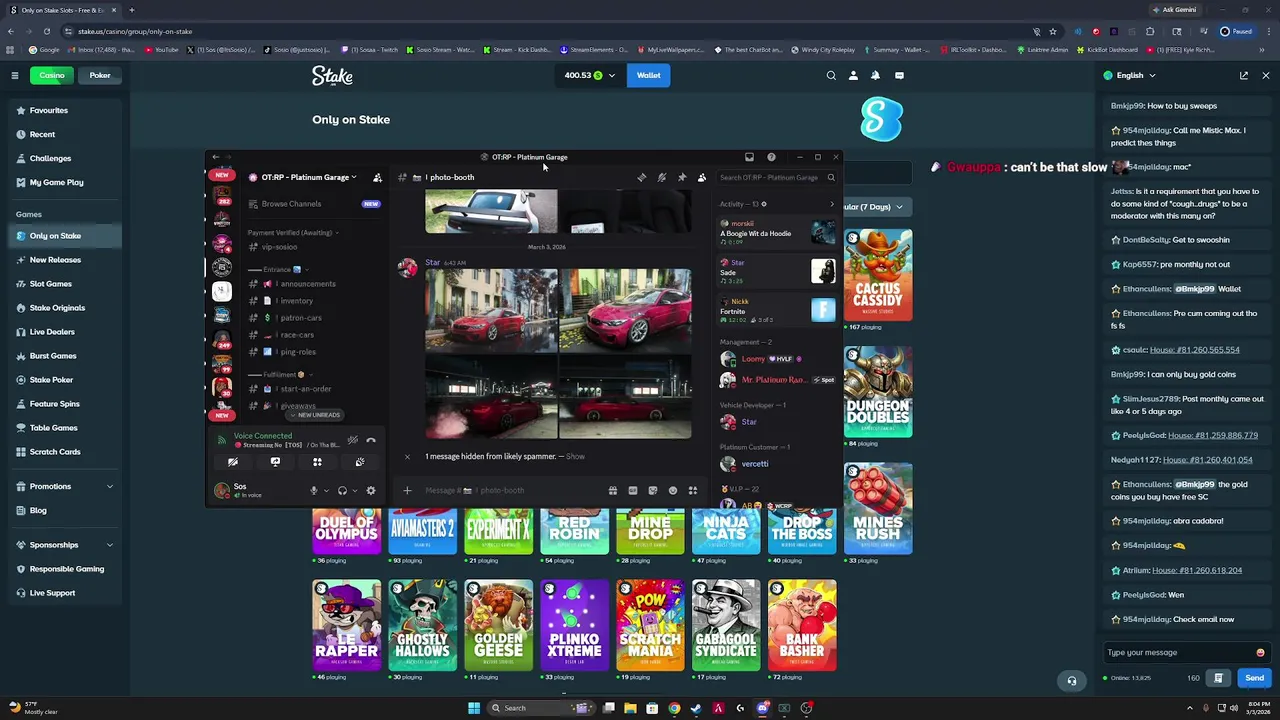Dismiss hidden spammer message notice
Image resolution: width=1280 pixels, height=720 pixels.
pos(407,456)
